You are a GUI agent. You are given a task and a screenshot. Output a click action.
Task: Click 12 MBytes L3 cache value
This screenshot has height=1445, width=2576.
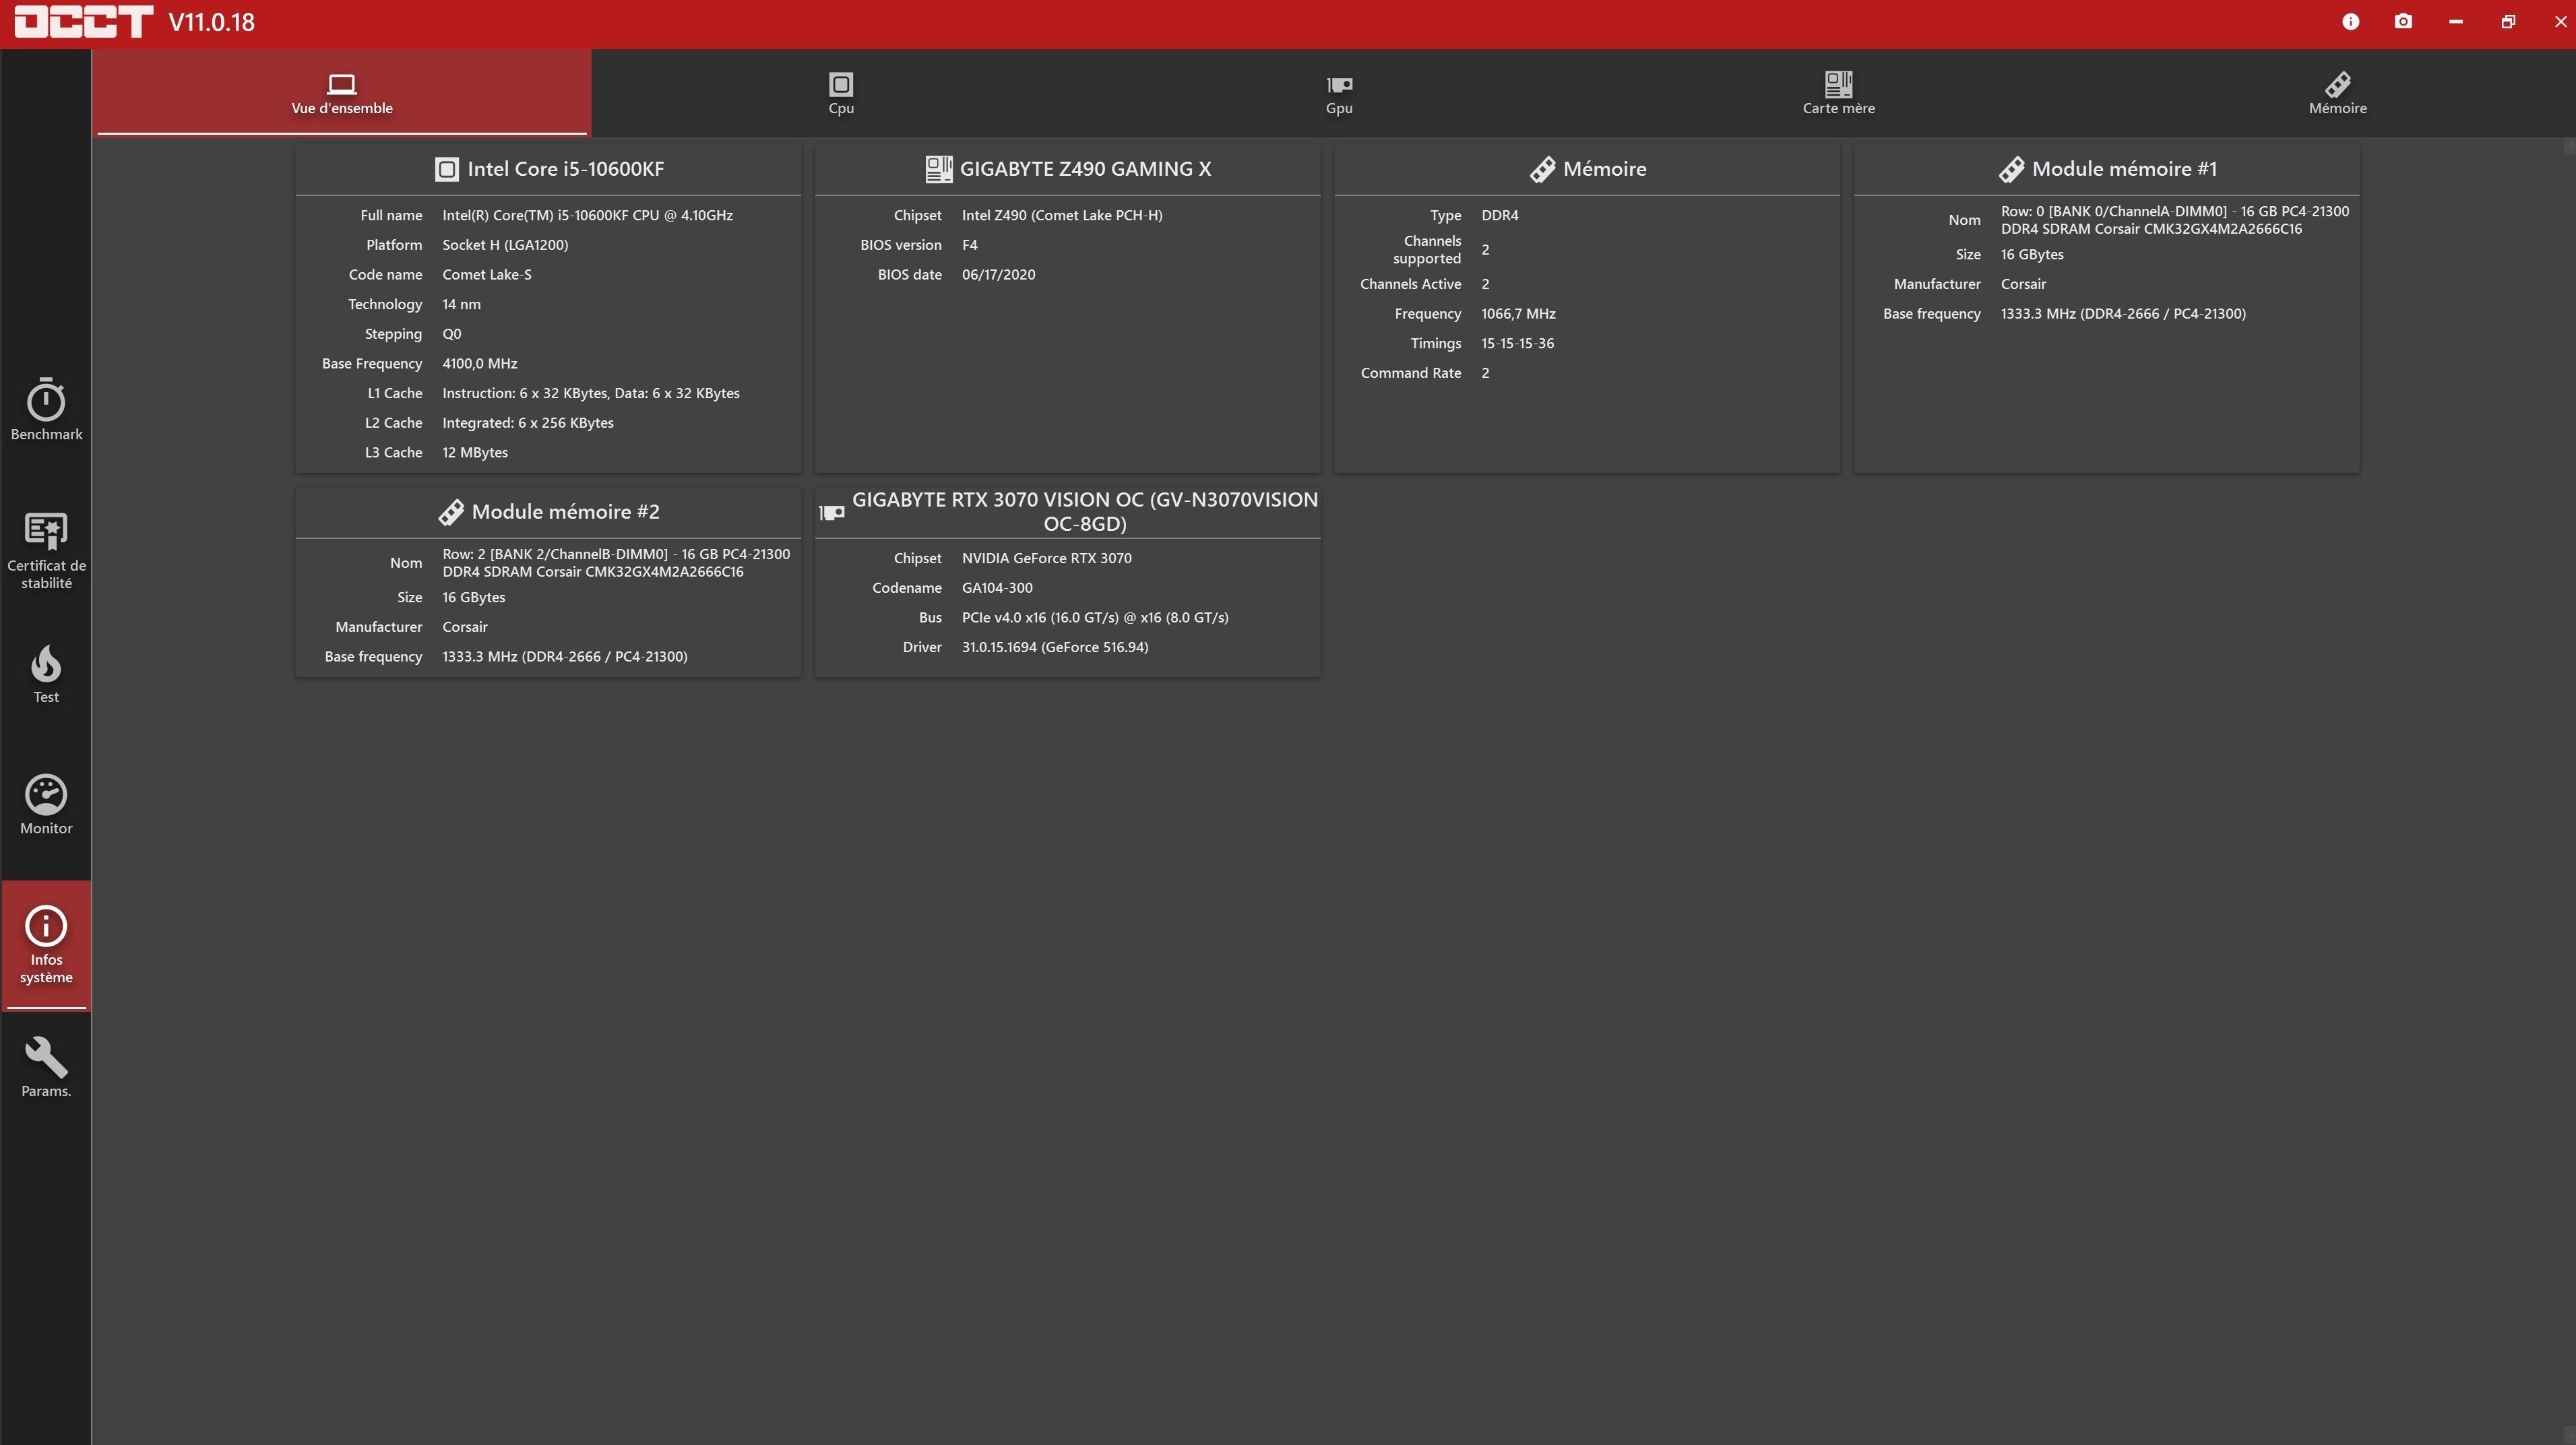(x=475, y=452)
